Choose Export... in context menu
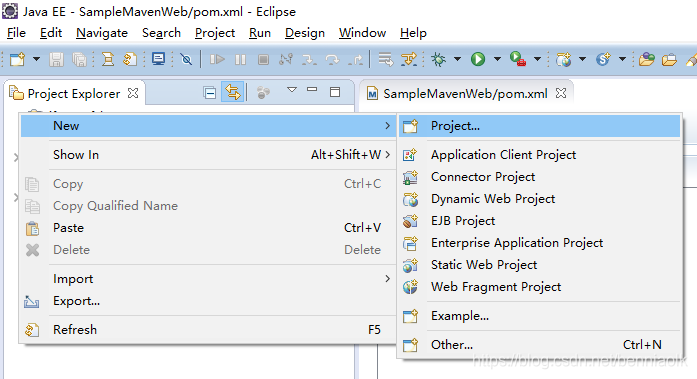This screenshot has width=697, height=379. pos(208,301)
